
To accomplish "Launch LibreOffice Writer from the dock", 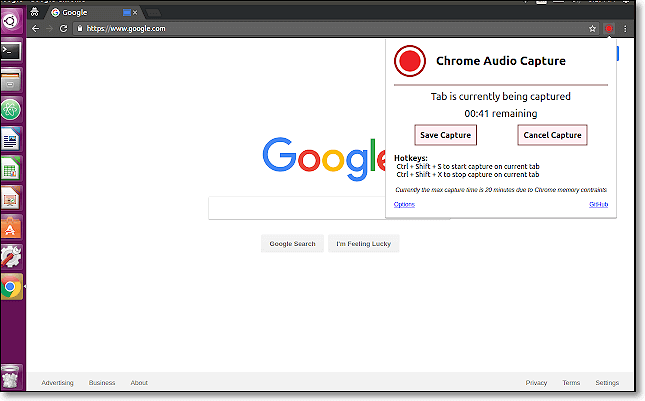I will point(11,138).
